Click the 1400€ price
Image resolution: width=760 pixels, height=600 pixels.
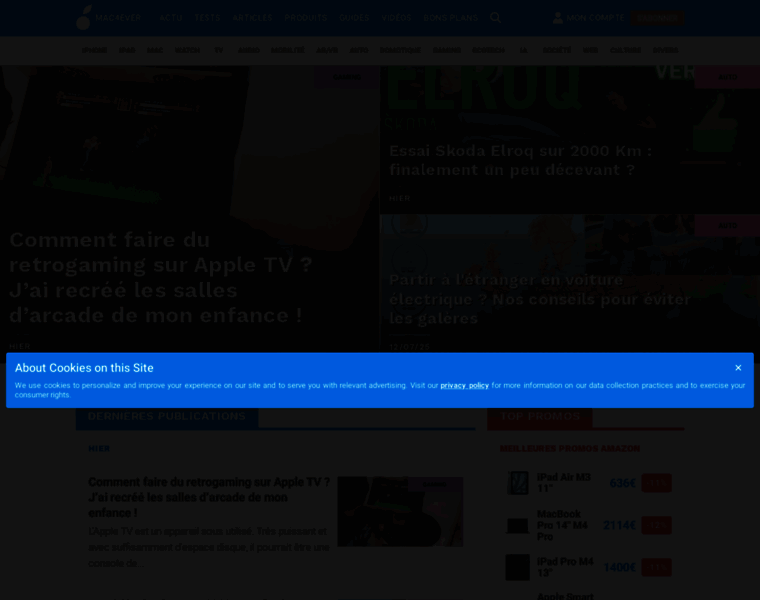point(619,568)
